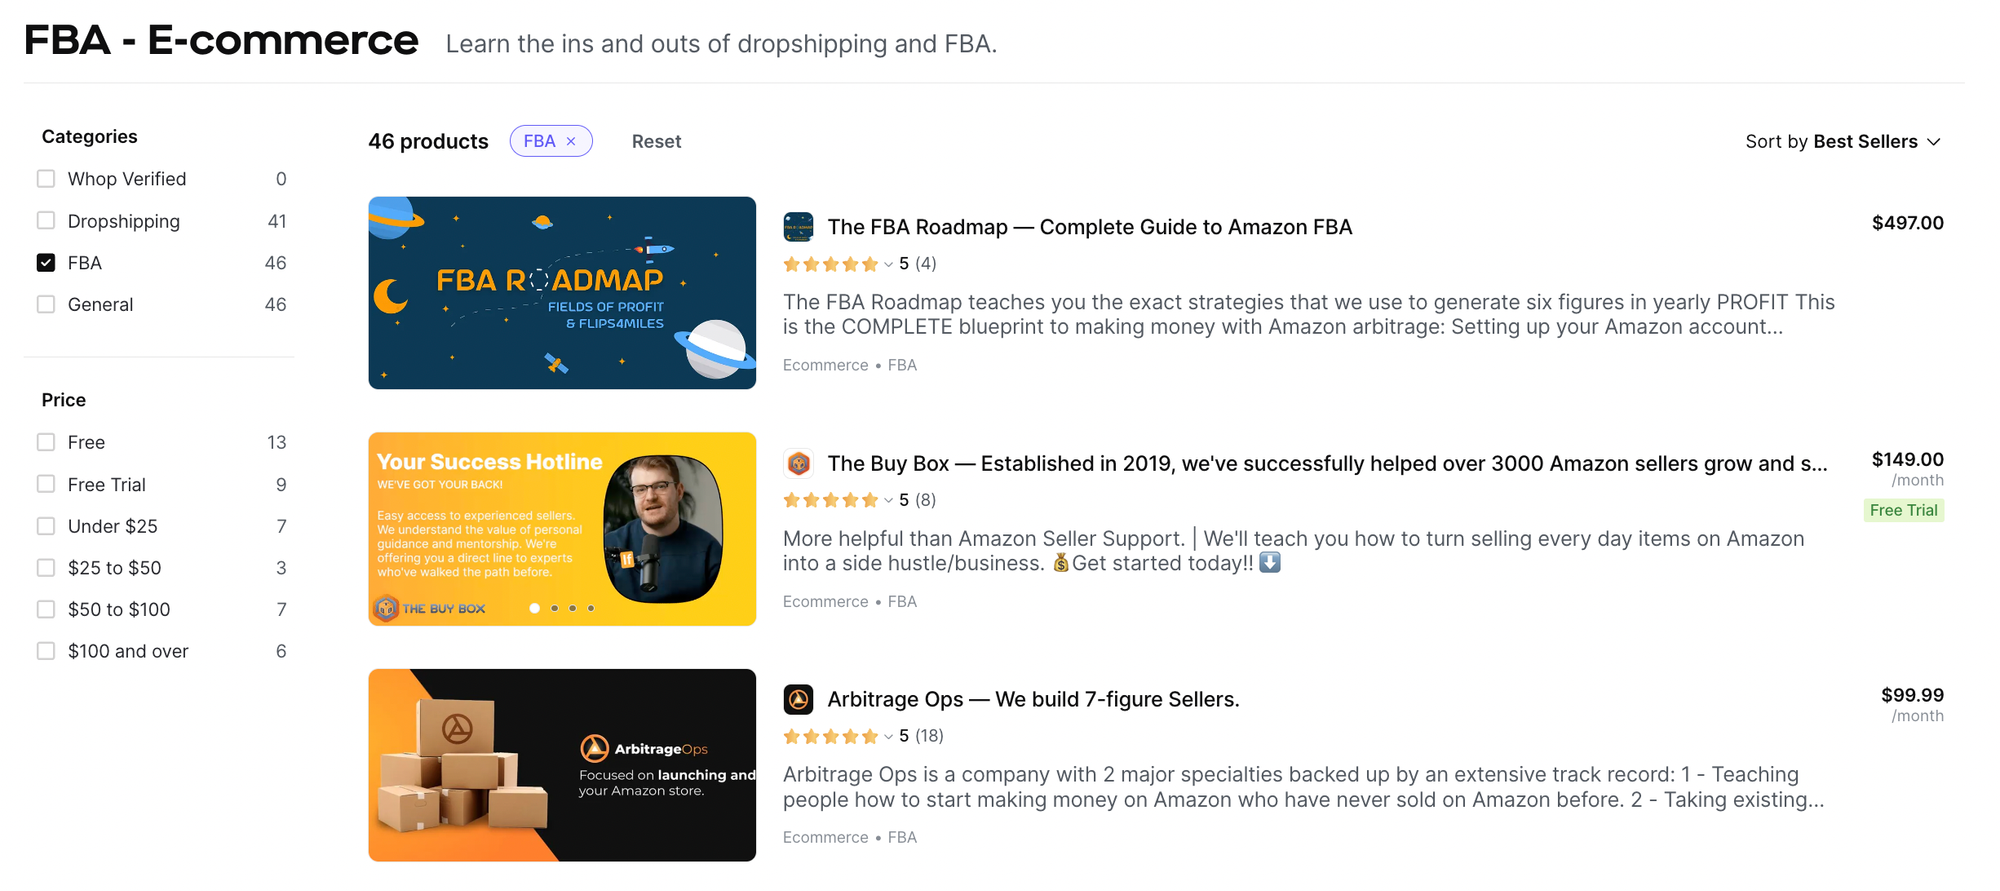The height and width of the screenshot is (891, 2000).
Task: Check the Free price filter
Action: pyautogui.click(x=45, y=441)
